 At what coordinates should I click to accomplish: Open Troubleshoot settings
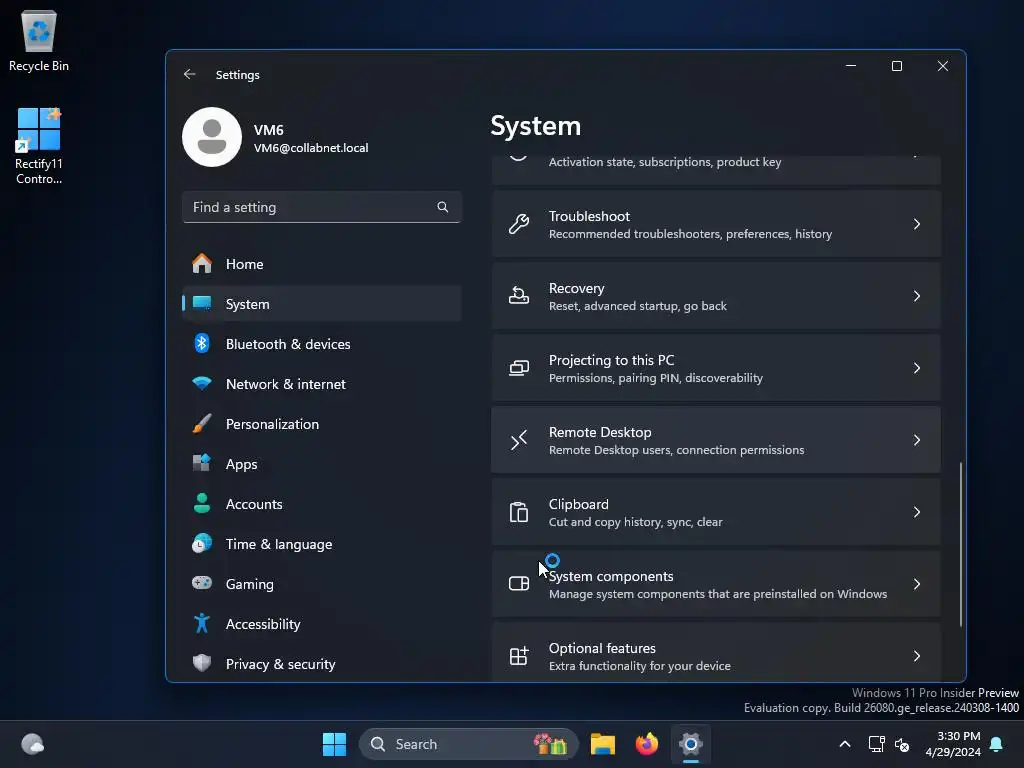(716, 224)
